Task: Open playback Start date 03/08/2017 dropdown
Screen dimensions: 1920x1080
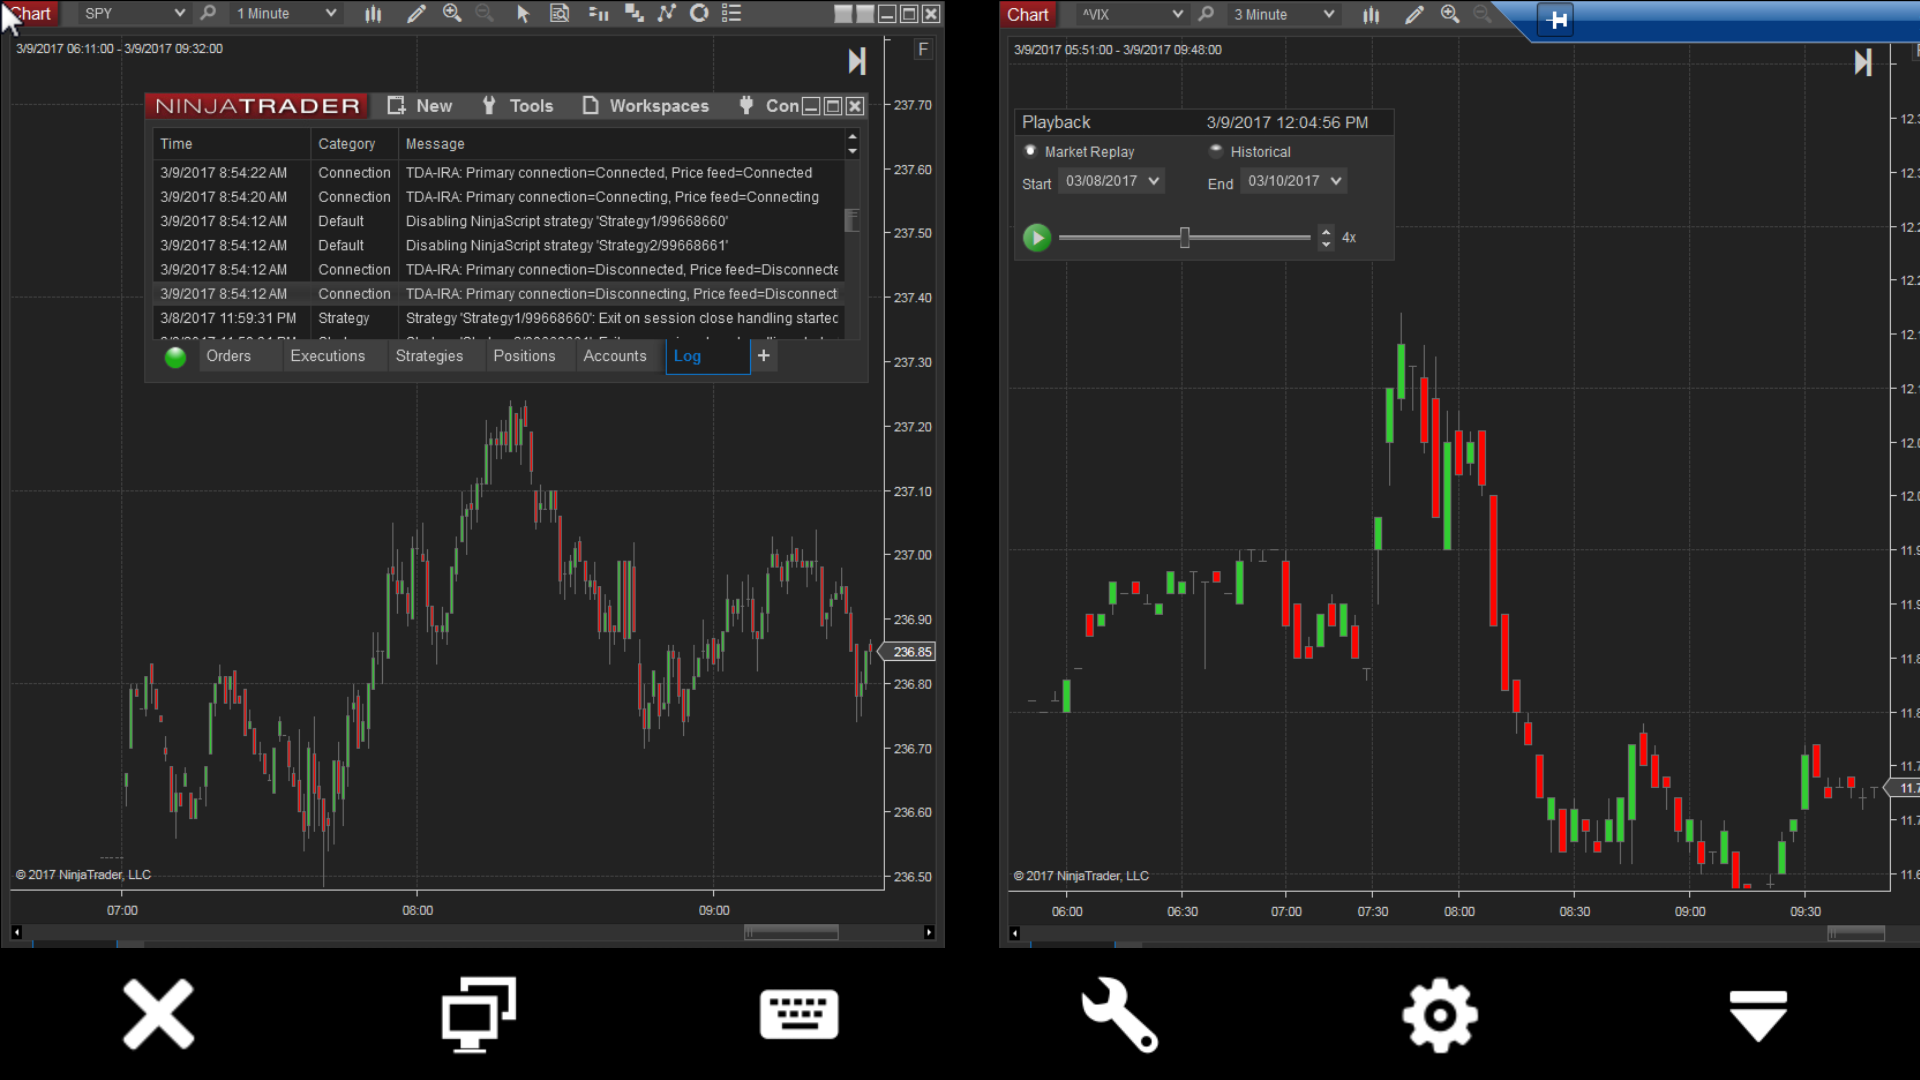Action: (1111, 181)
